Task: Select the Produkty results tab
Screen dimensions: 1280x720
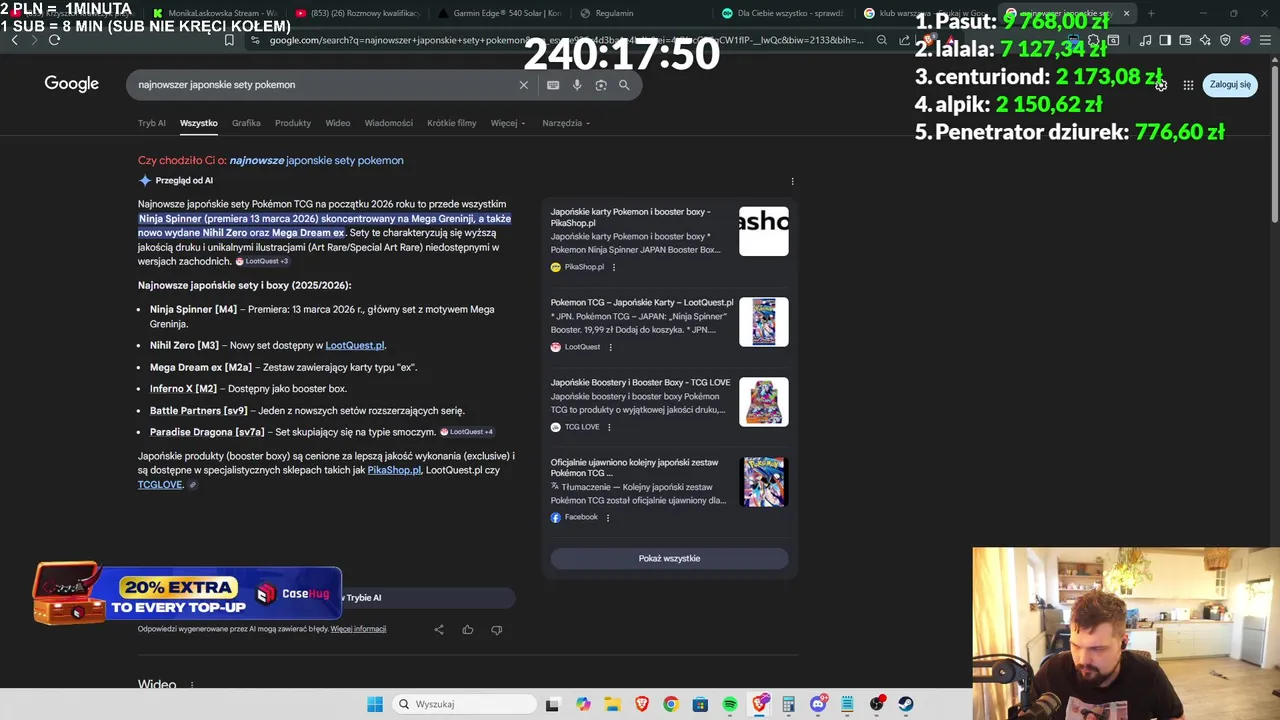Action: [x=293, y=123]
